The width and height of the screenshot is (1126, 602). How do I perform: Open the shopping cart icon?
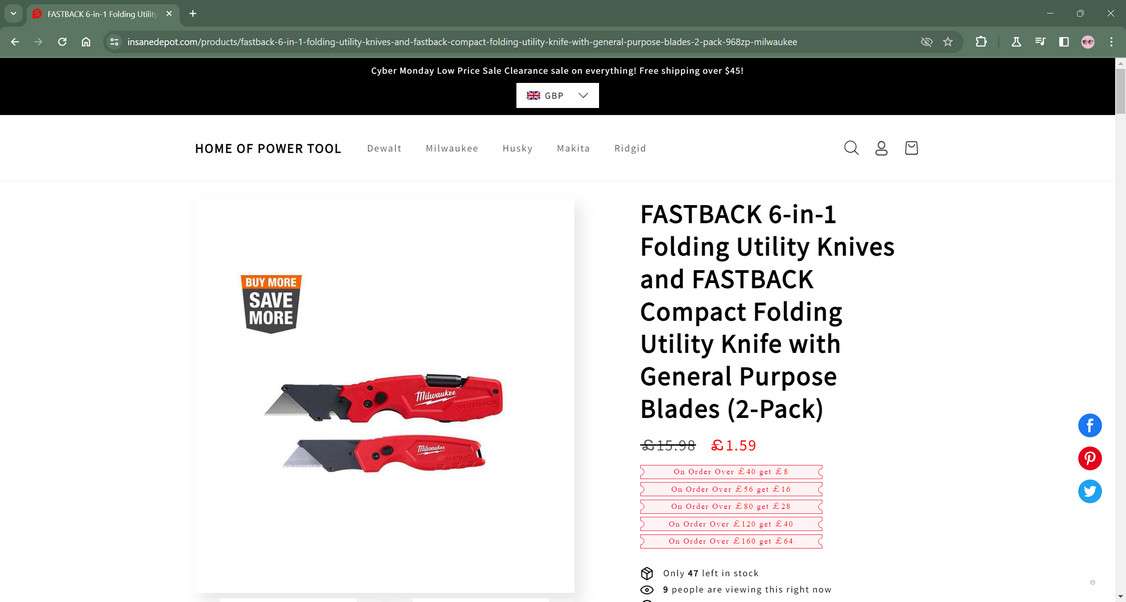911,148
